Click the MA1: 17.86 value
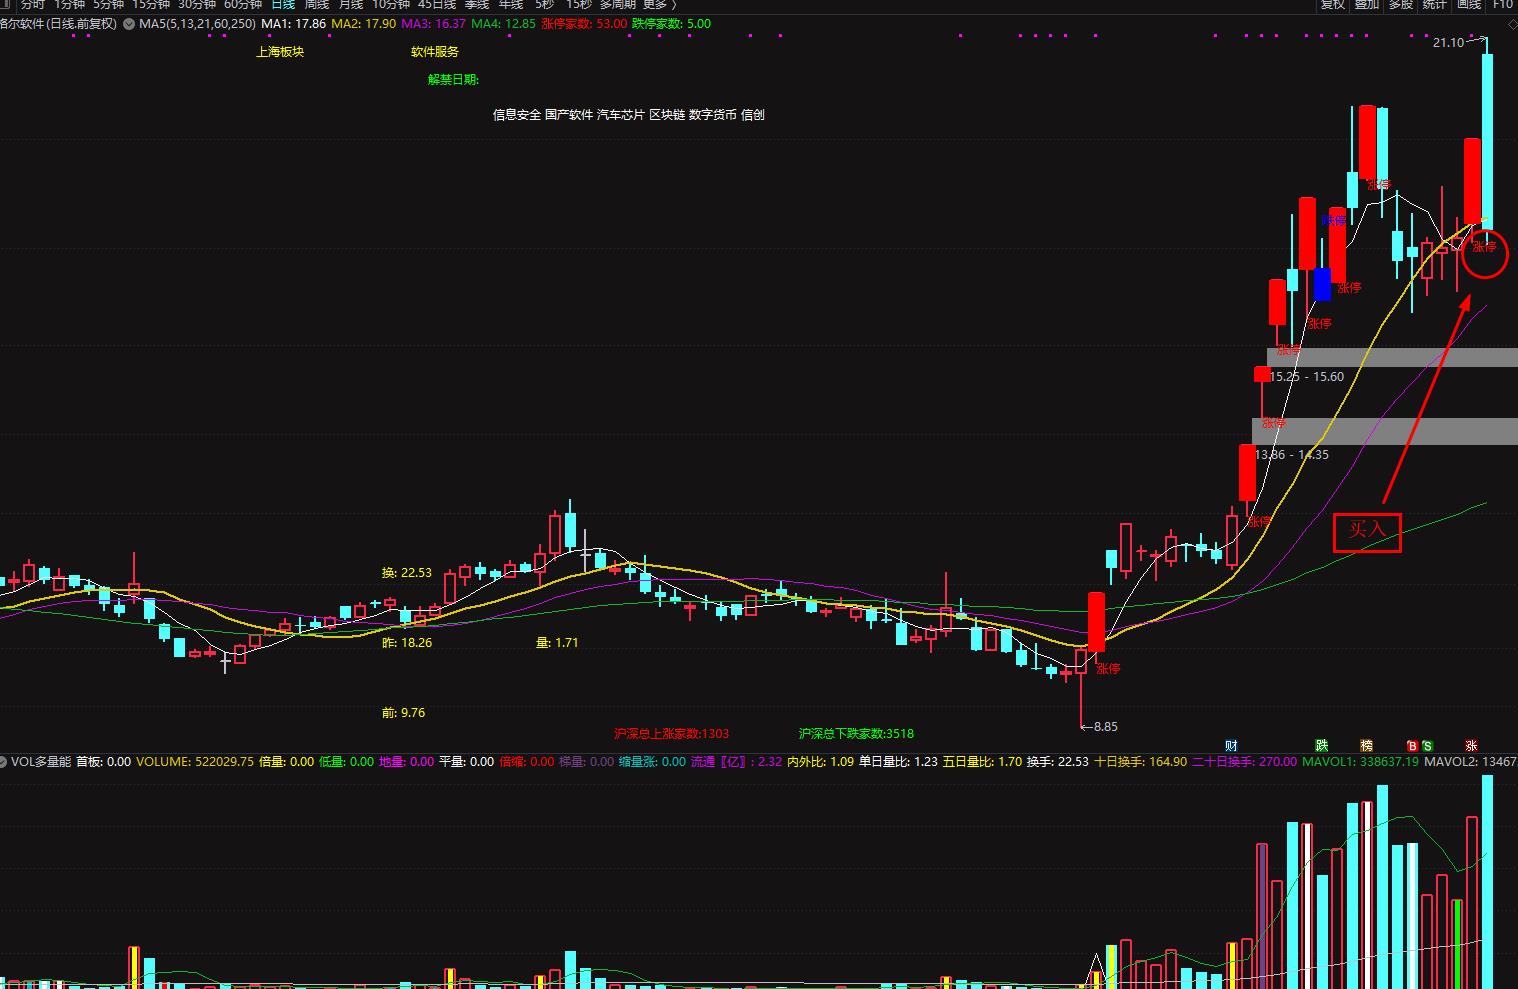Image resolution: width=1518 pixels, height=989 pixels. 294,24
